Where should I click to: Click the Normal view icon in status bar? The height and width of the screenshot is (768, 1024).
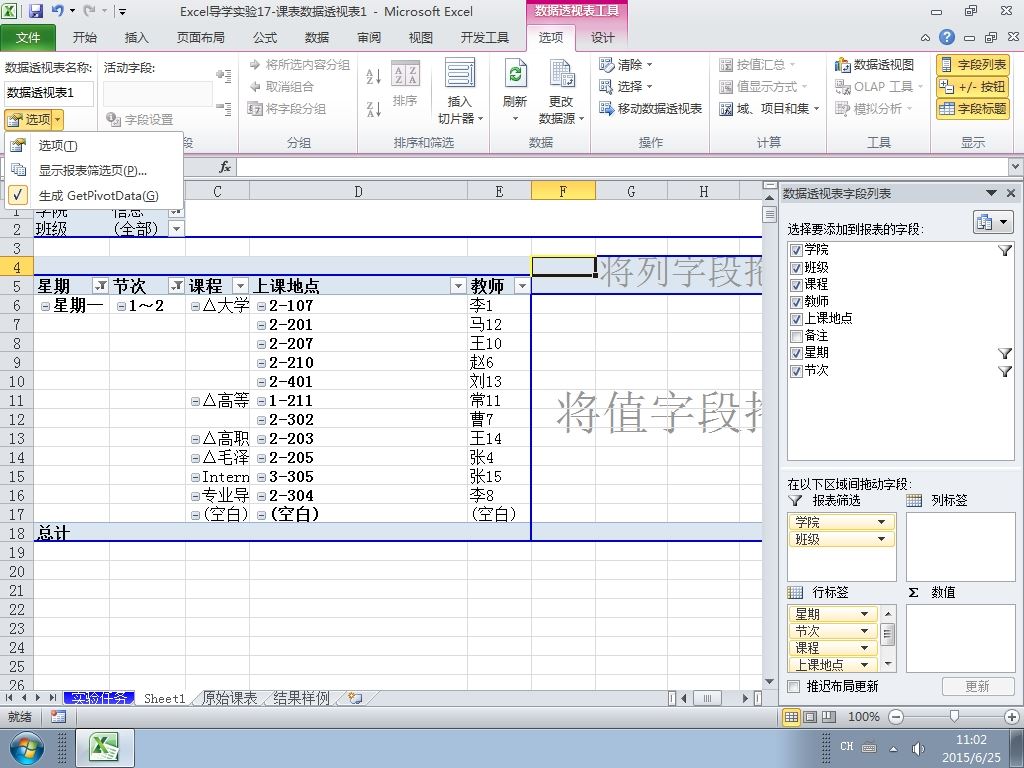point(791,717)
